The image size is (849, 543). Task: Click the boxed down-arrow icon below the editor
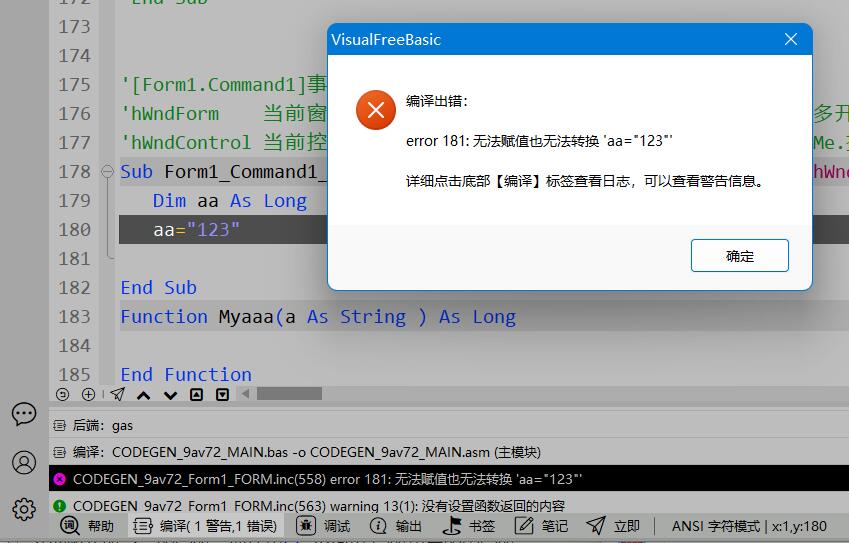222,395
